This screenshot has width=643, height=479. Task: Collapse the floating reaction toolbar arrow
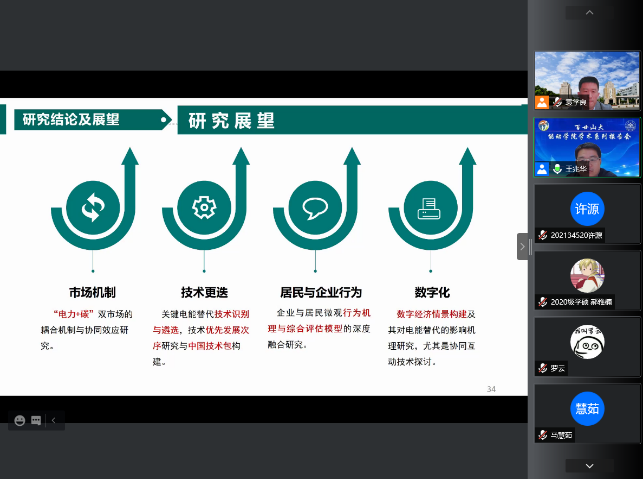pyautogui.click(x=54, y=421)
